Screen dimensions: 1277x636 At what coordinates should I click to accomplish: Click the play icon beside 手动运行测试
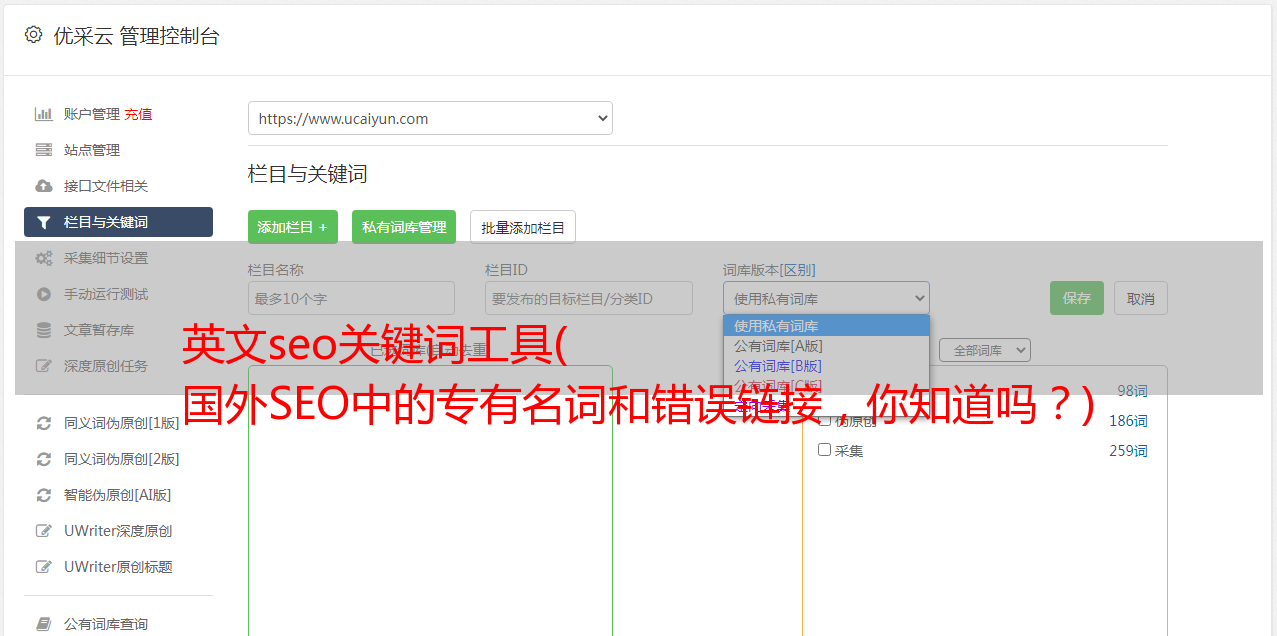(44, 294)
